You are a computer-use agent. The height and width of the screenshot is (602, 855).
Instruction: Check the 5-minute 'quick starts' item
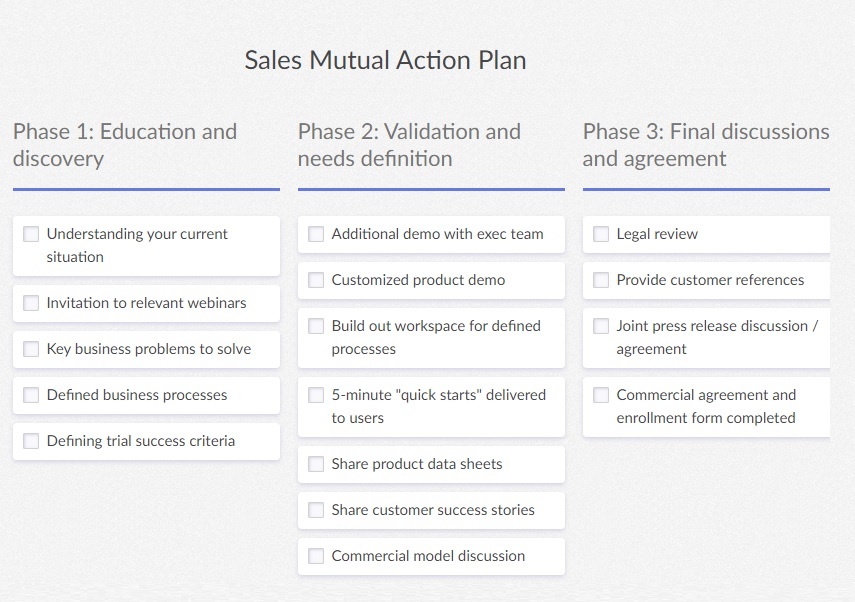coord(316,395)
